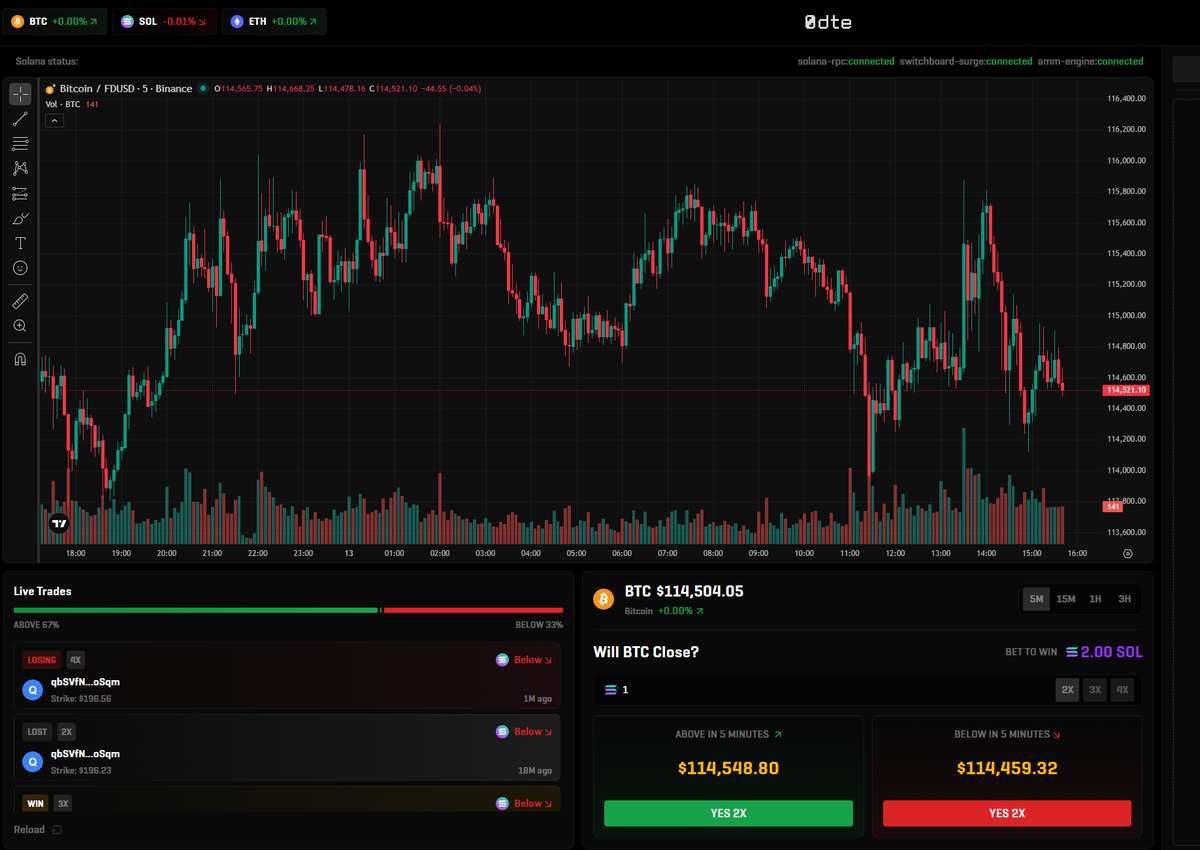Click the LOST trade avatar icon
The width and height of the screenshot is (1200, 850).
33,762
